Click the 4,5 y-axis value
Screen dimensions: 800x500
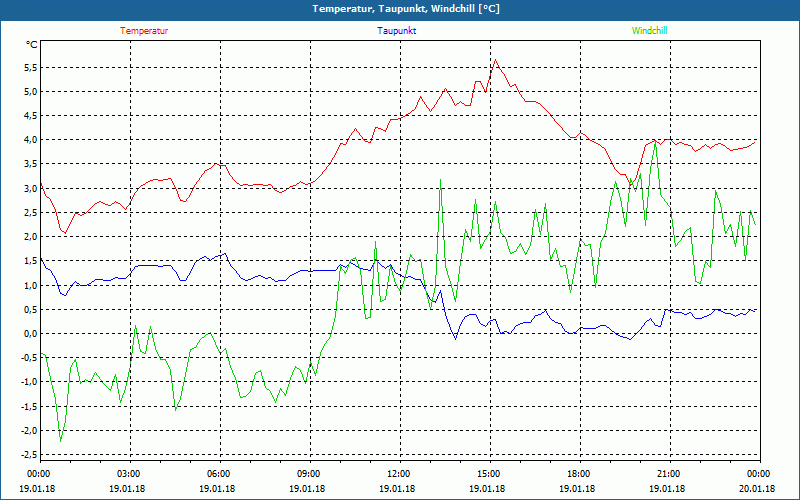pyautogui.click(x=31, y=116)
